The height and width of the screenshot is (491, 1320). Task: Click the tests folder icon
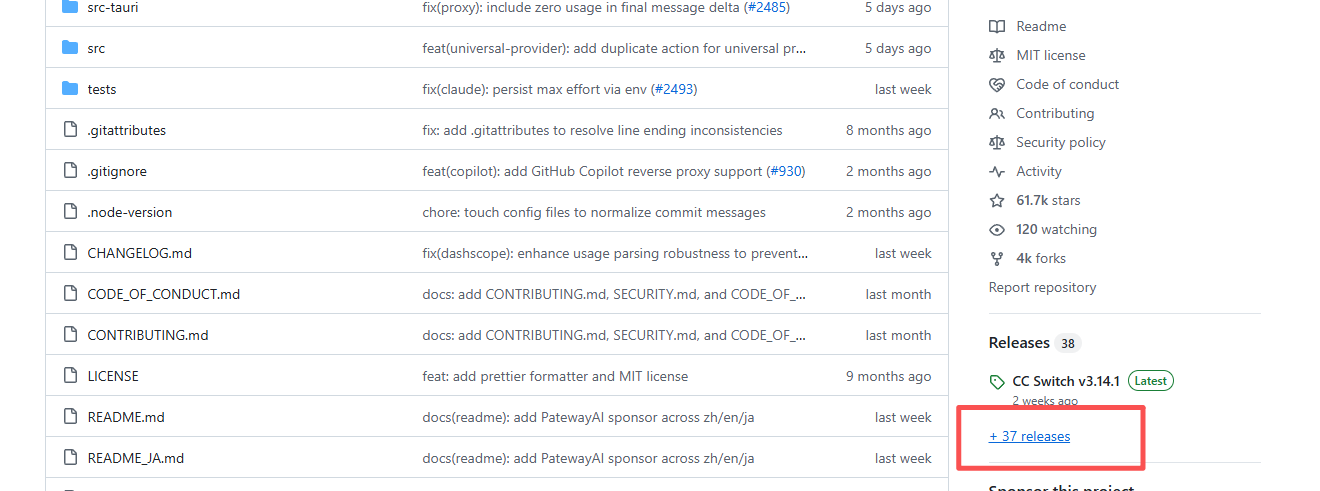click(x=70, y=89)
